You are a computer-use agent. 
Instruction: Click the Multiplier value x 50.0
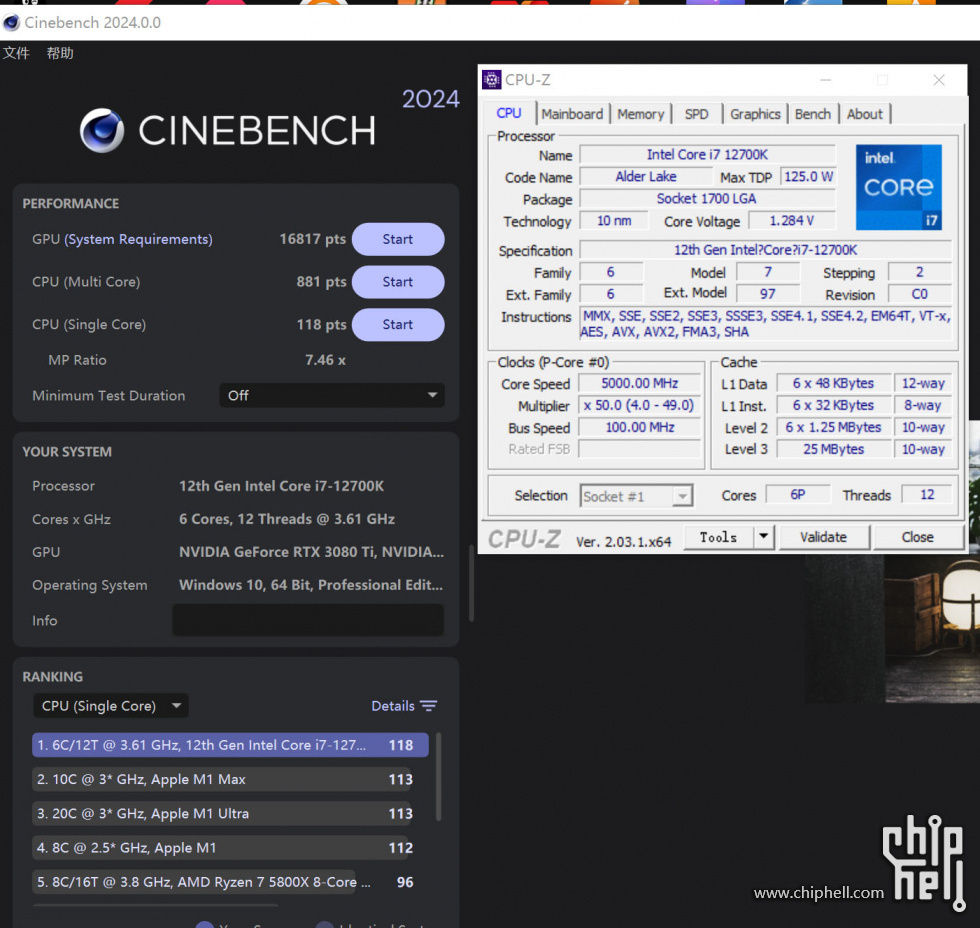[x=639, y=406]
